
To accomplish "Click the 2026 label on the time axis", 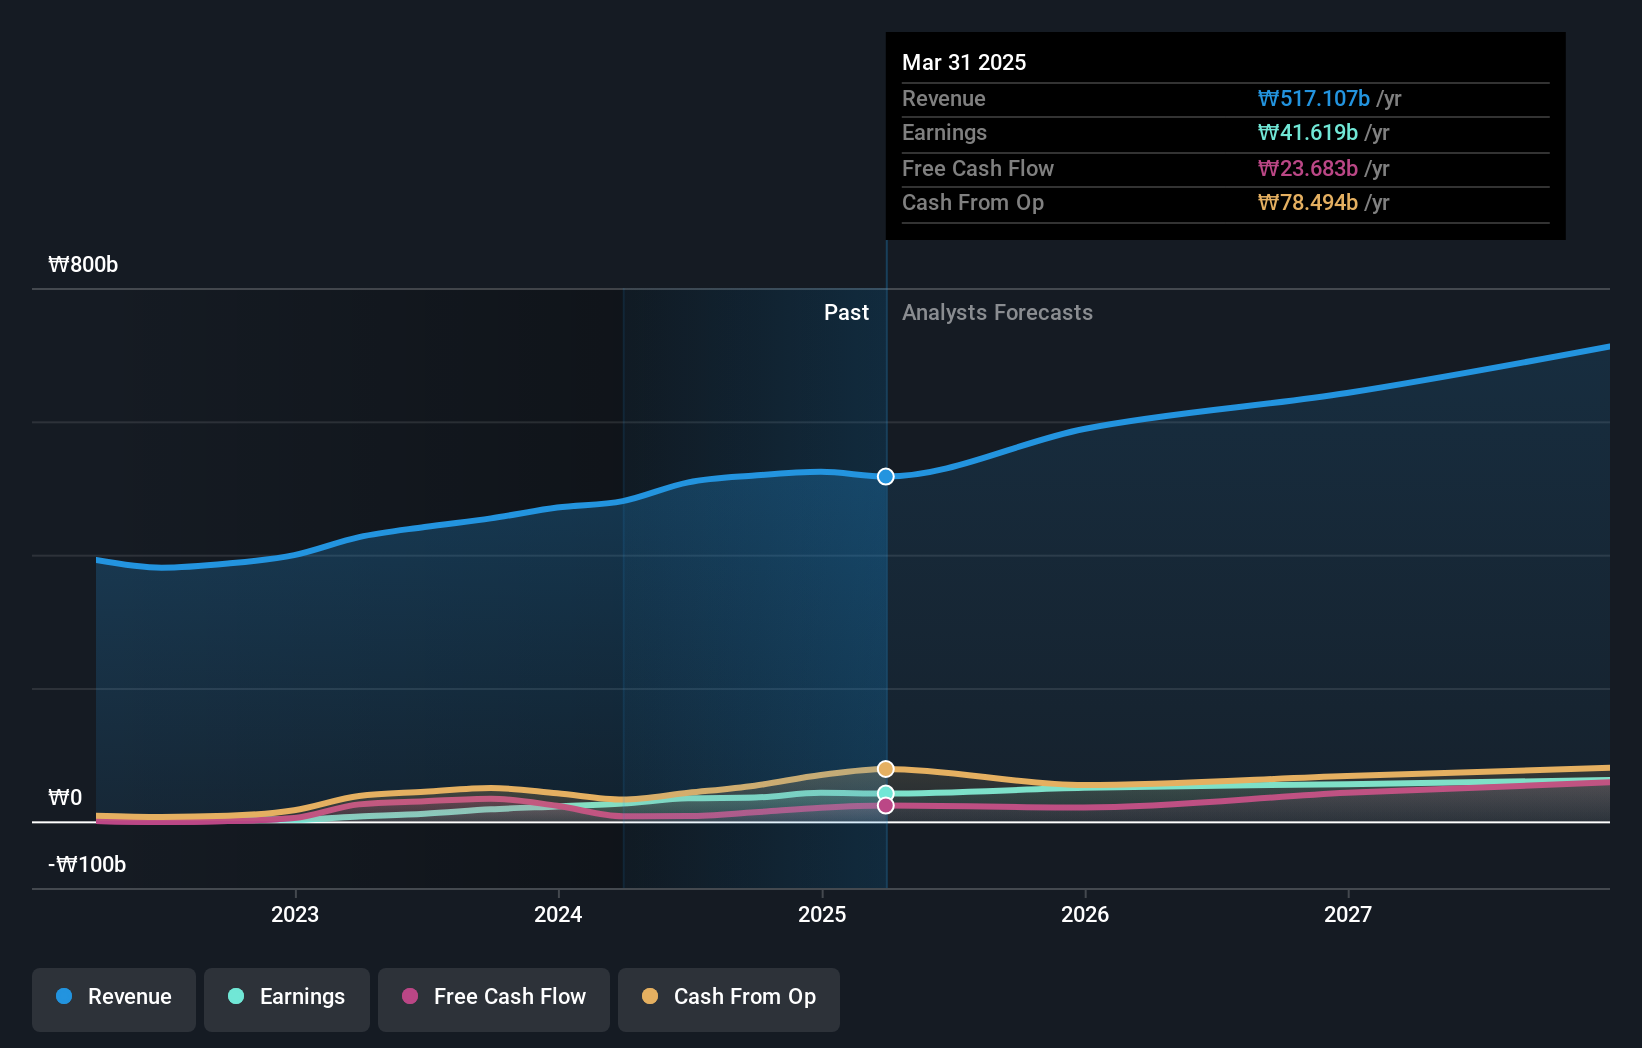I will point(1085,913).
